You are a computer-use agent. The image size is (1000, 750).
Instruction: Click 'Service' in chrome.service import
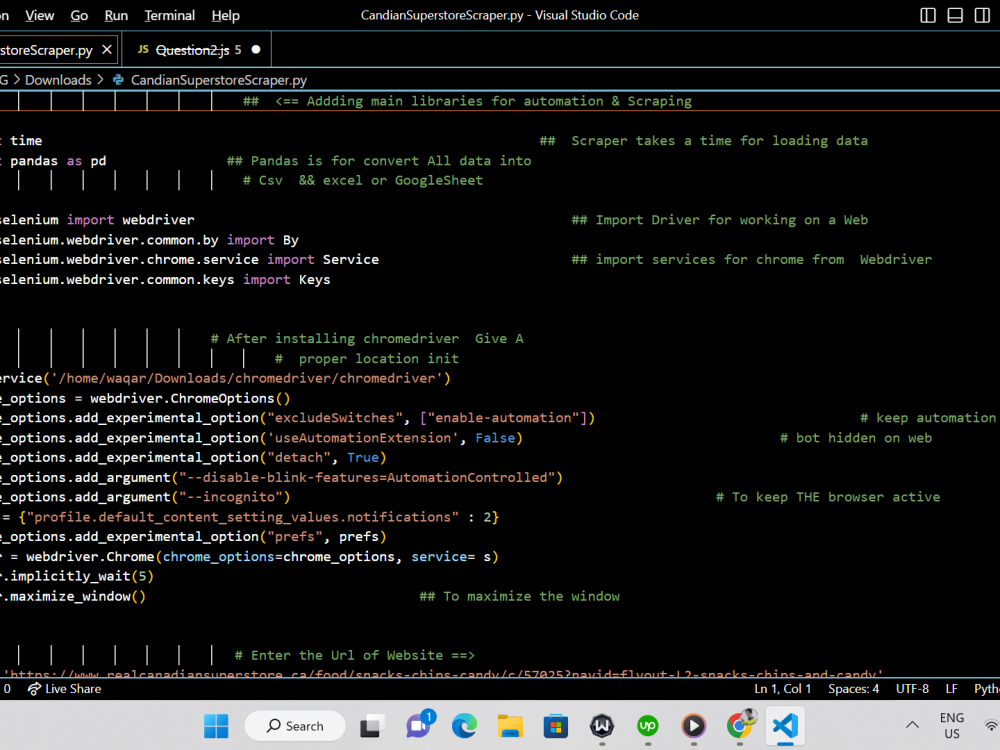pyautogui.click(x=351, y=260)
